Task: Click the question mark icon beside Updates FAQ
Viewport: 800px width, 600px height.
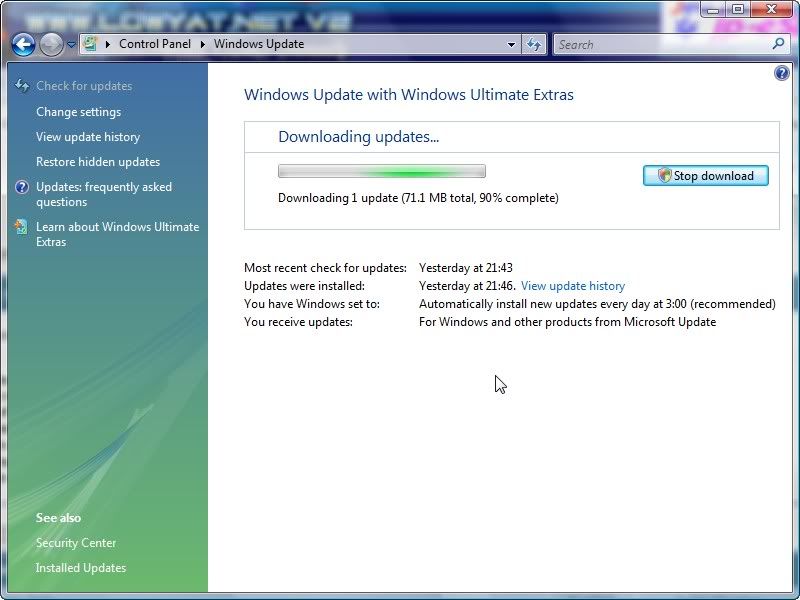Action: [x=22, y=187]
